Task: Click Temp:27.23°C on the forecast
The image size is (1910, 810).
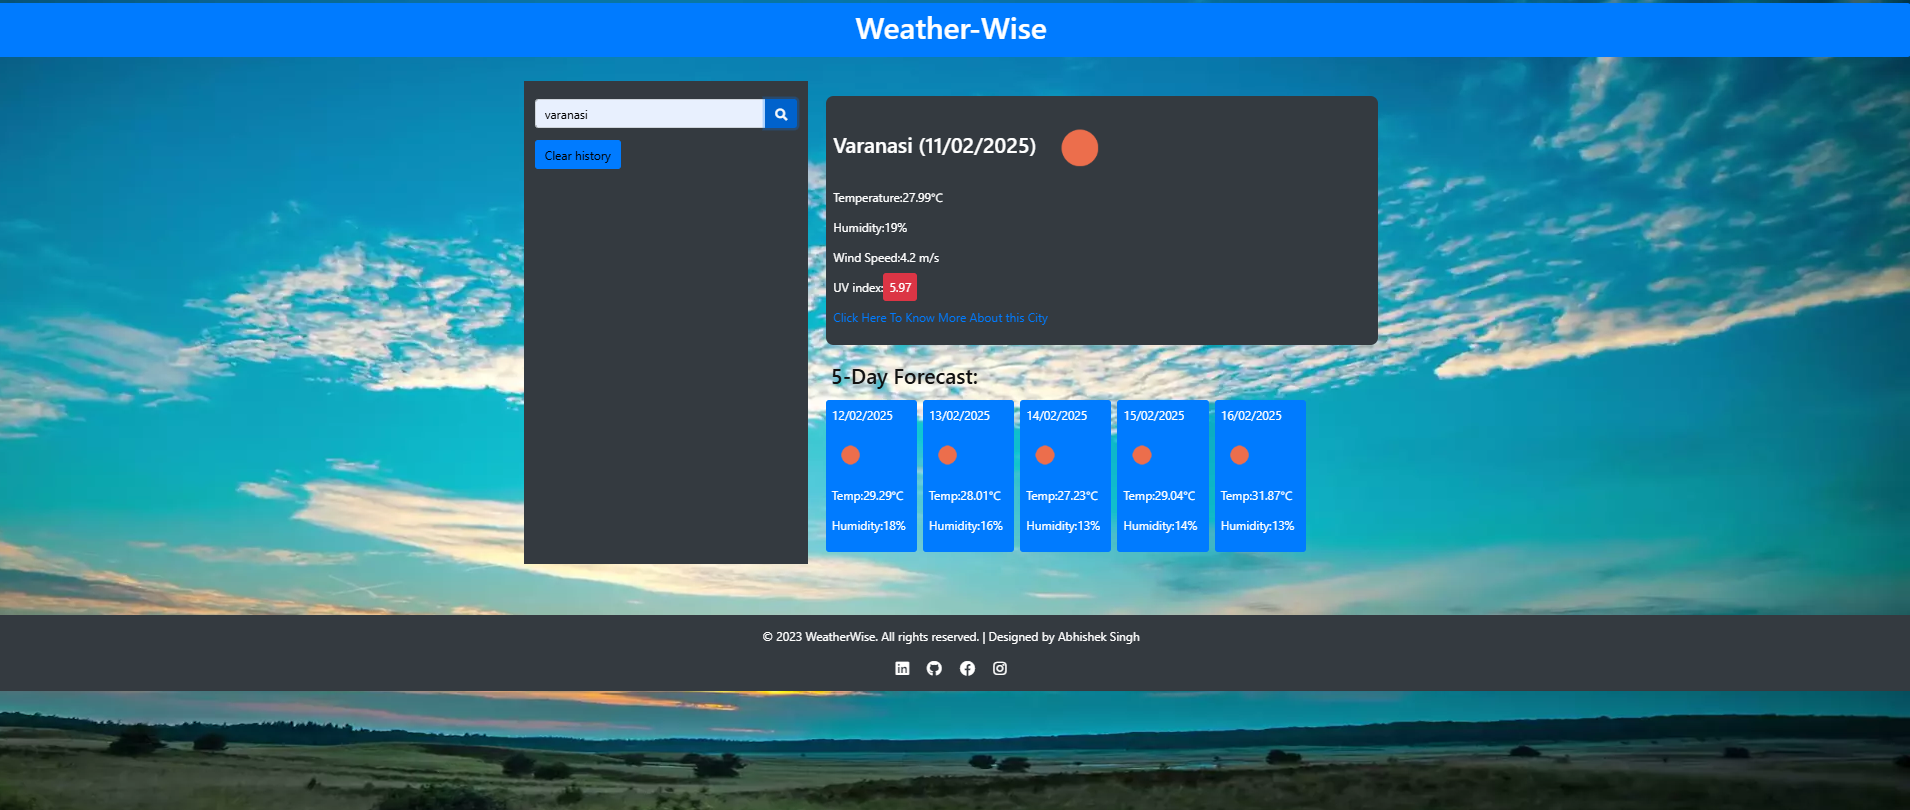Action: point(1061,496)
